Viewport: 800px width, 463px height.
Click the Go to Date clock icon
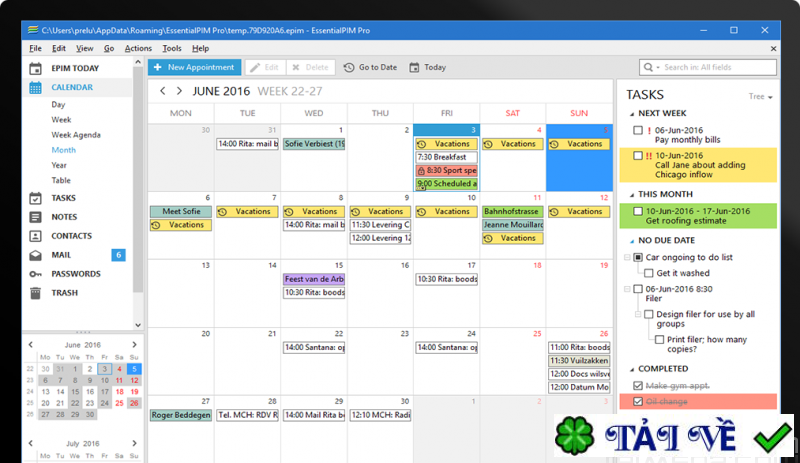349,67
